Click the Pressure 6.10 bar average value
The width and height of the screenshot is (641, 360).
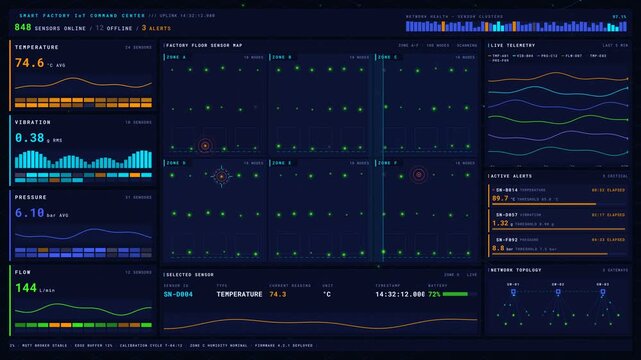pyautogui.click(x=41, y=213)
